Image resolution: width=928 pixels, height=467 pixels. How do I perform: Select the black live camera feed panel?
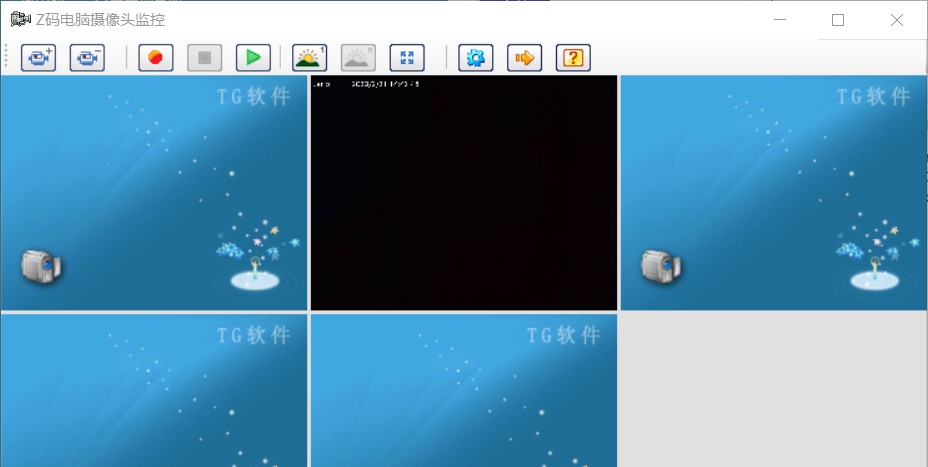(464, 192)
